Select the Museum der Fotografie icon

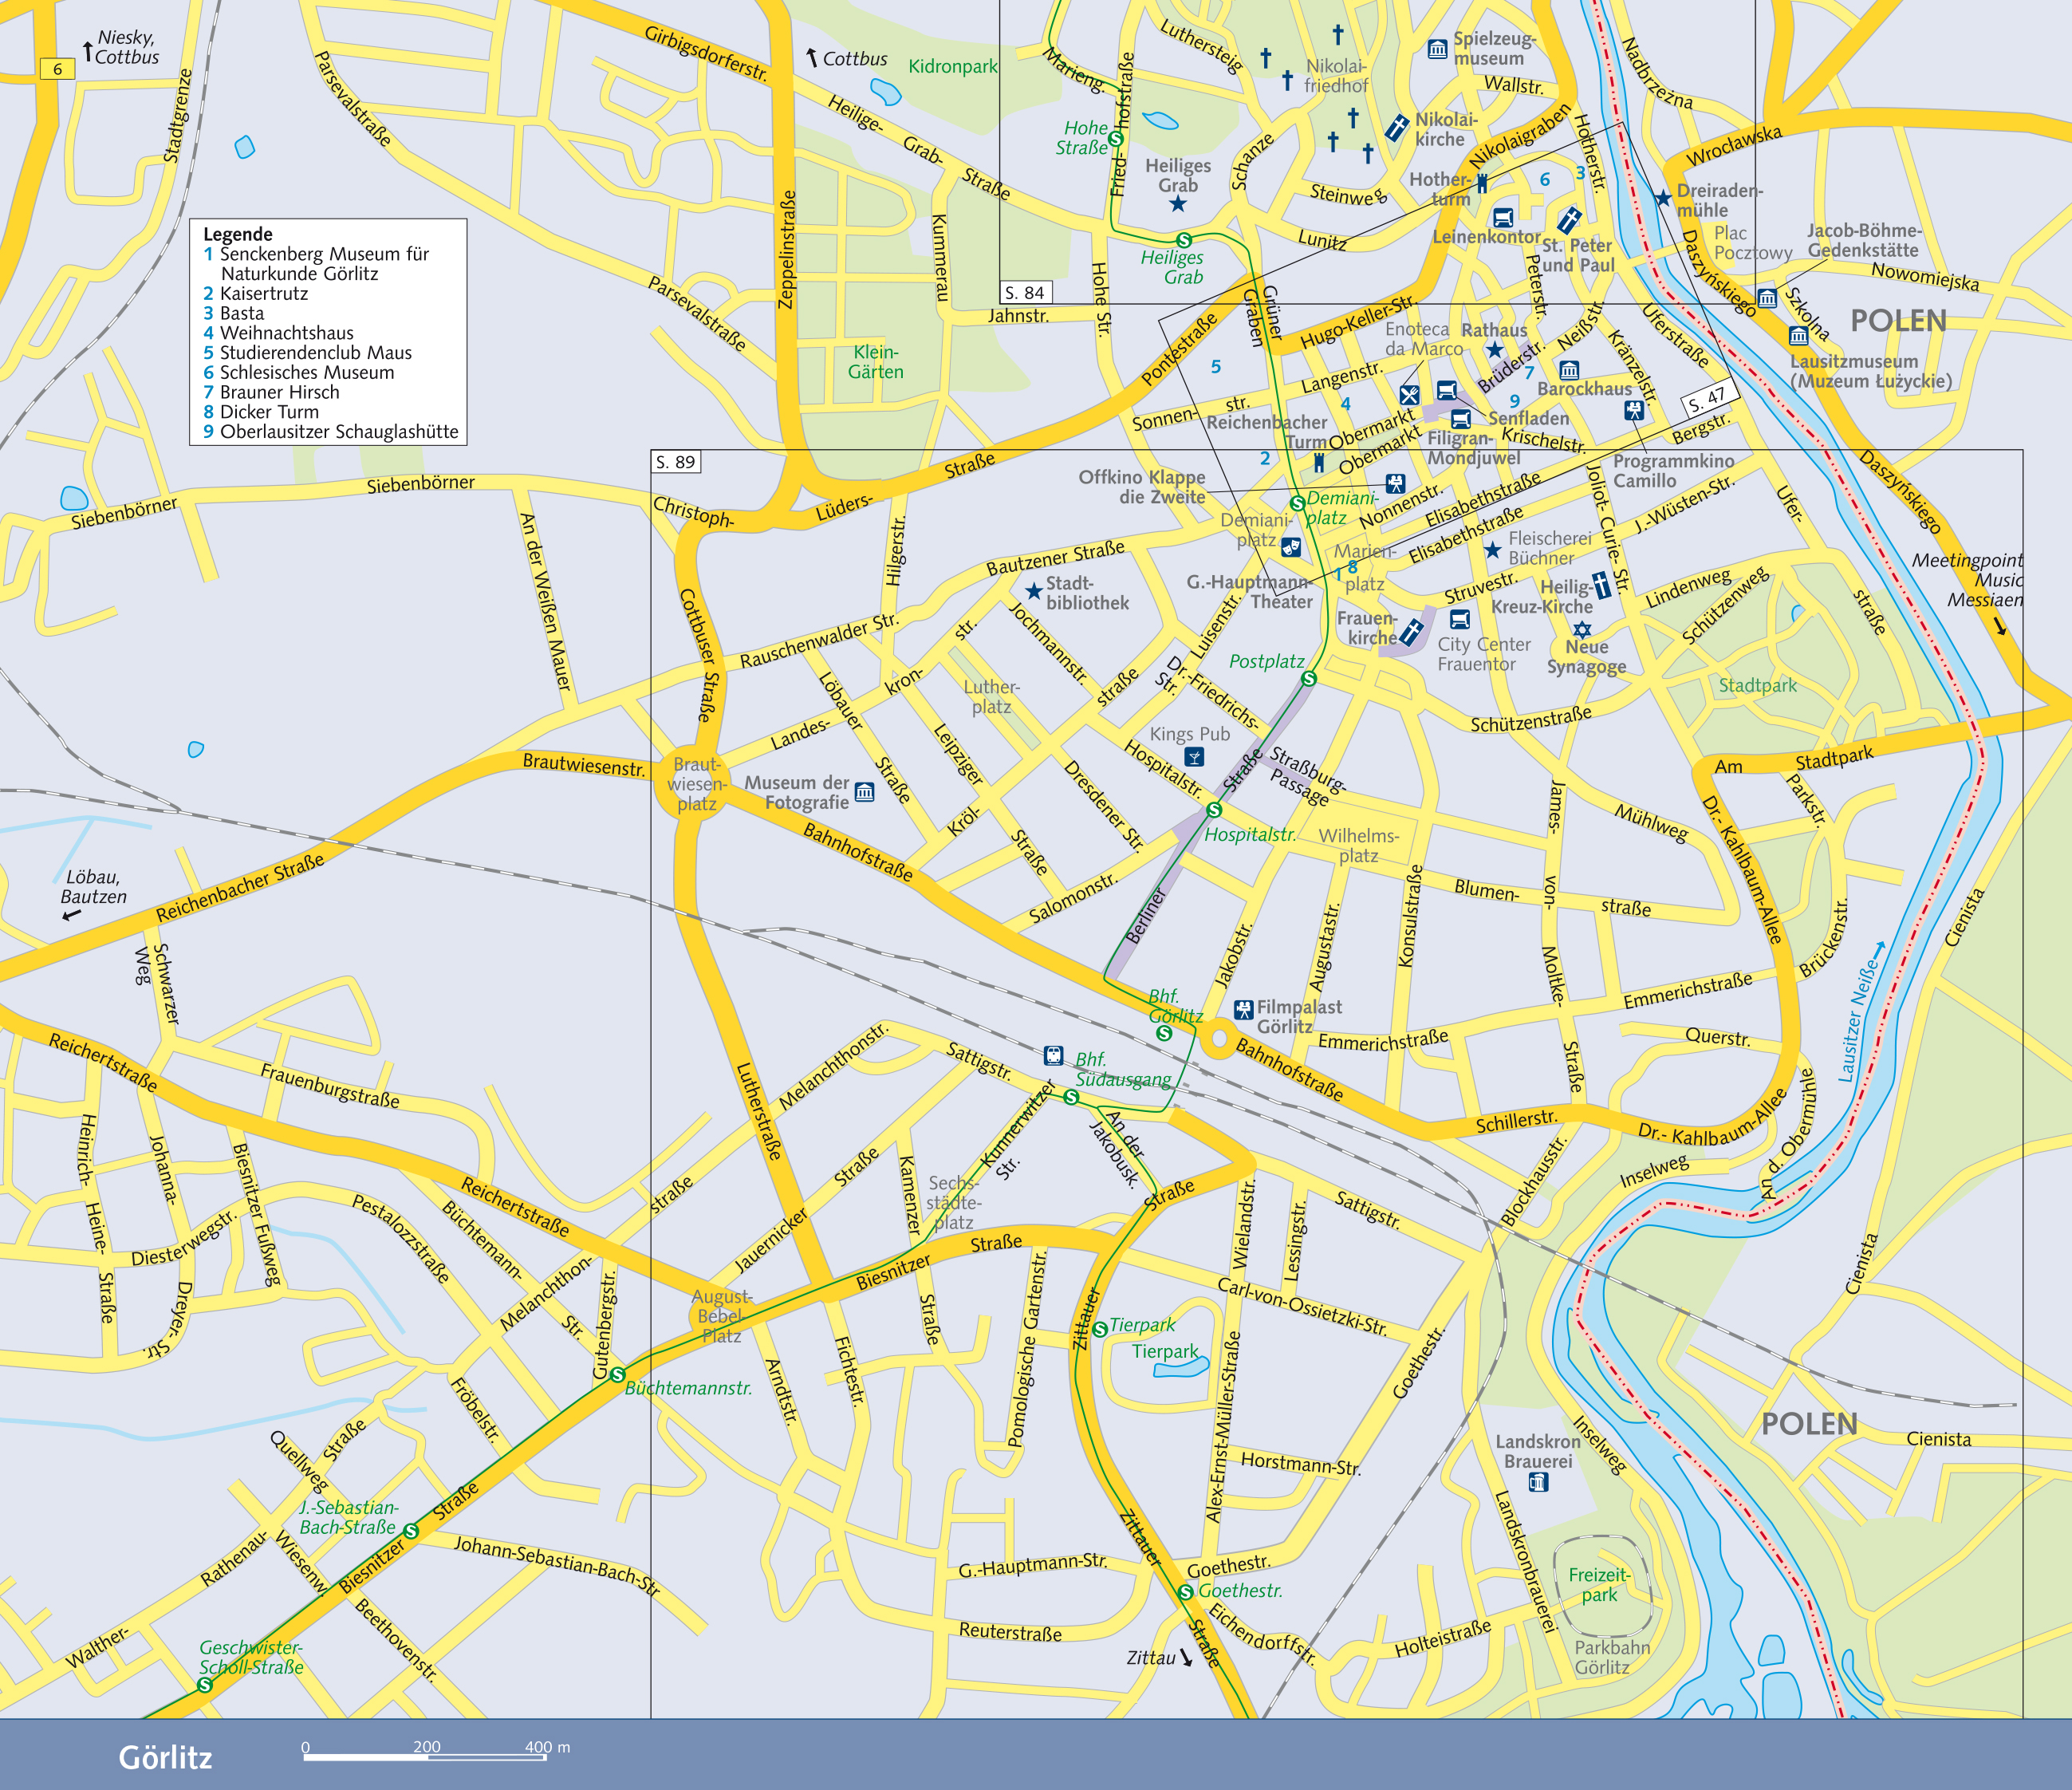pos(864,792)
